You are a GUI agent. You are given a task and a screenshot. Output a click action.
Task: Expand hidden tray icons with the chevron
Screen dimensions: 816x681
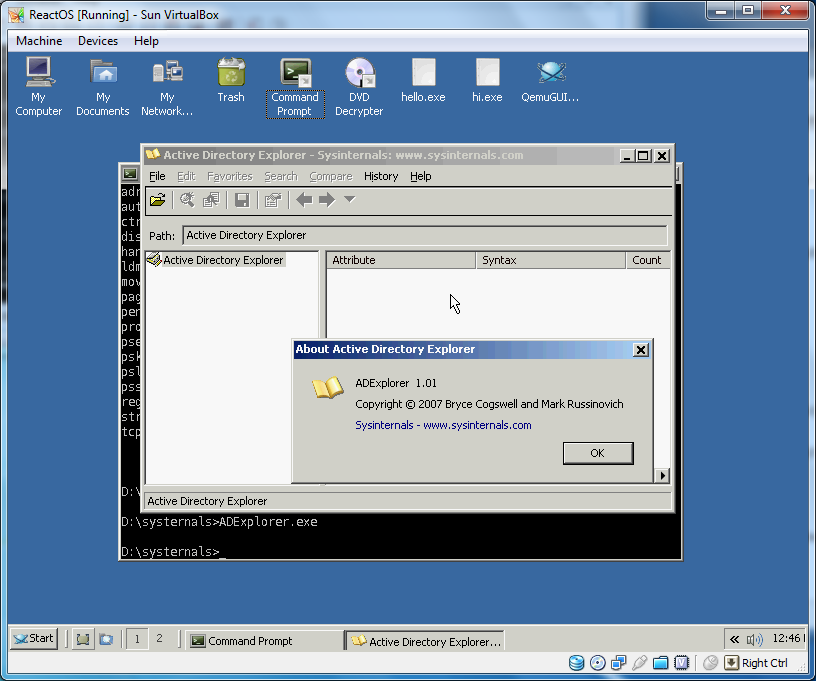[x=734, y=639]
